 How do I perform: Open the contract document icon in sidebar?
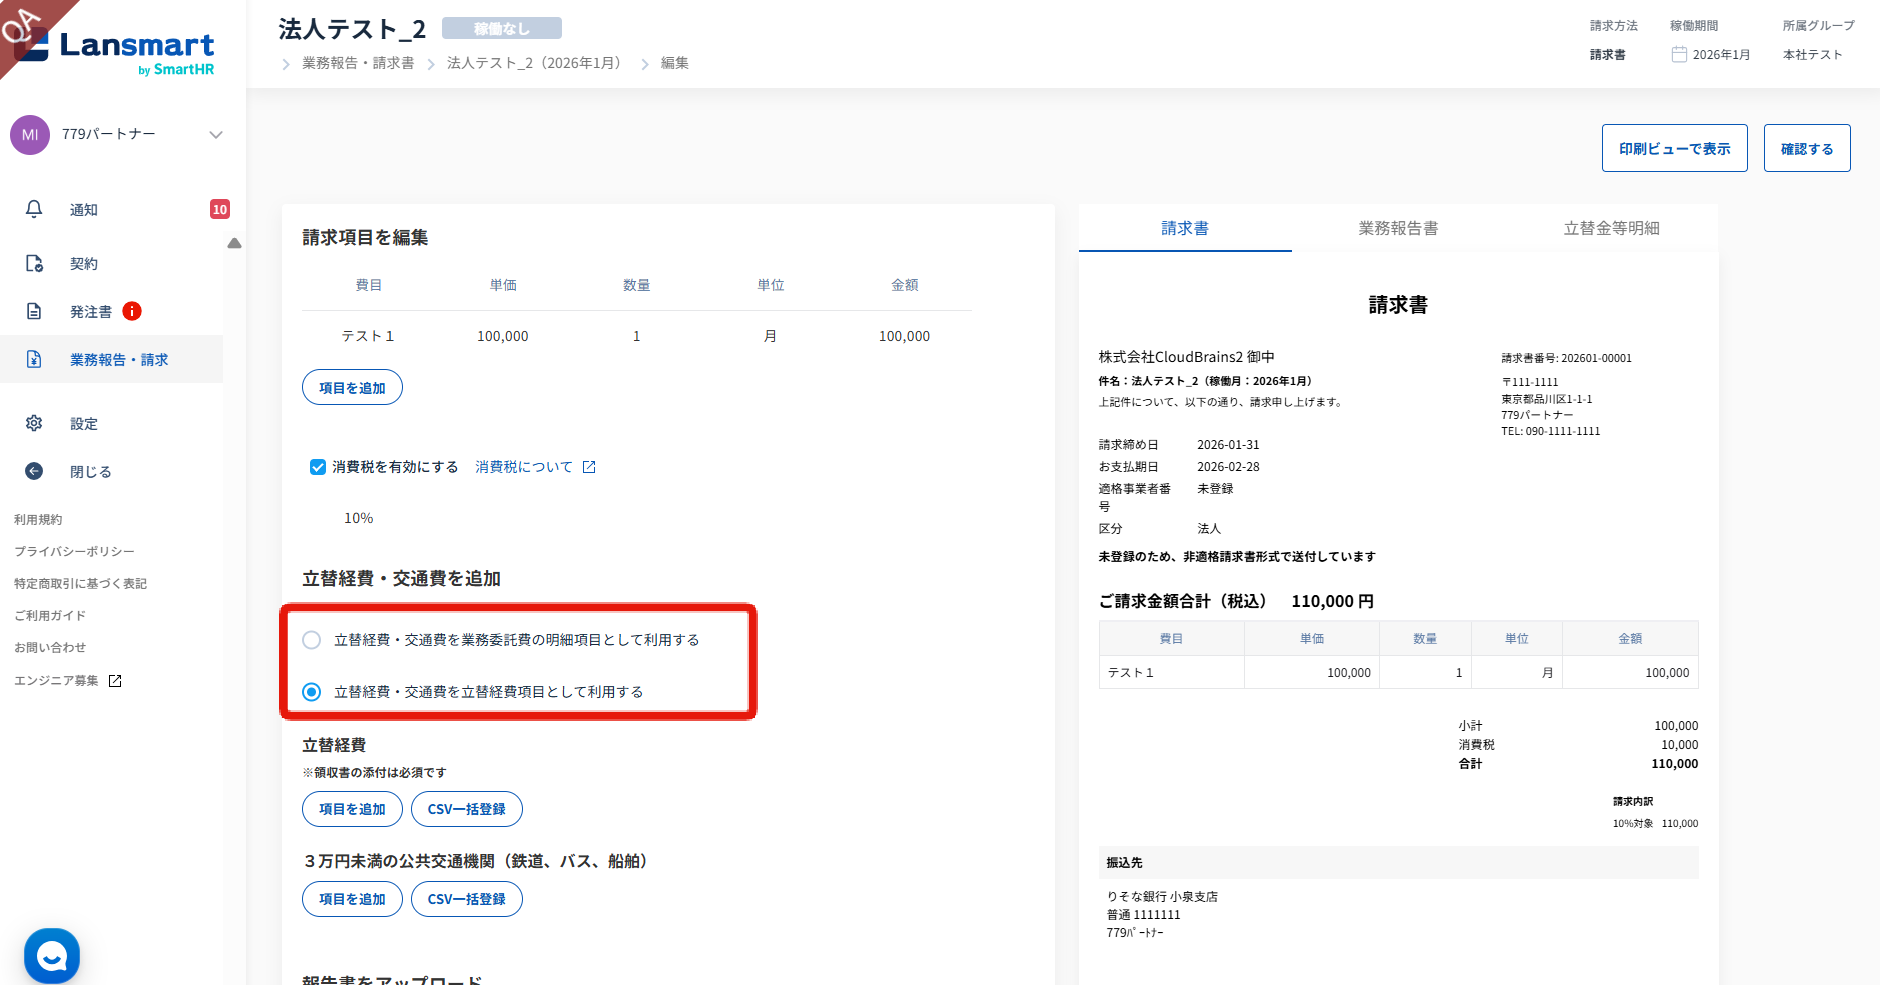[34, 263]
